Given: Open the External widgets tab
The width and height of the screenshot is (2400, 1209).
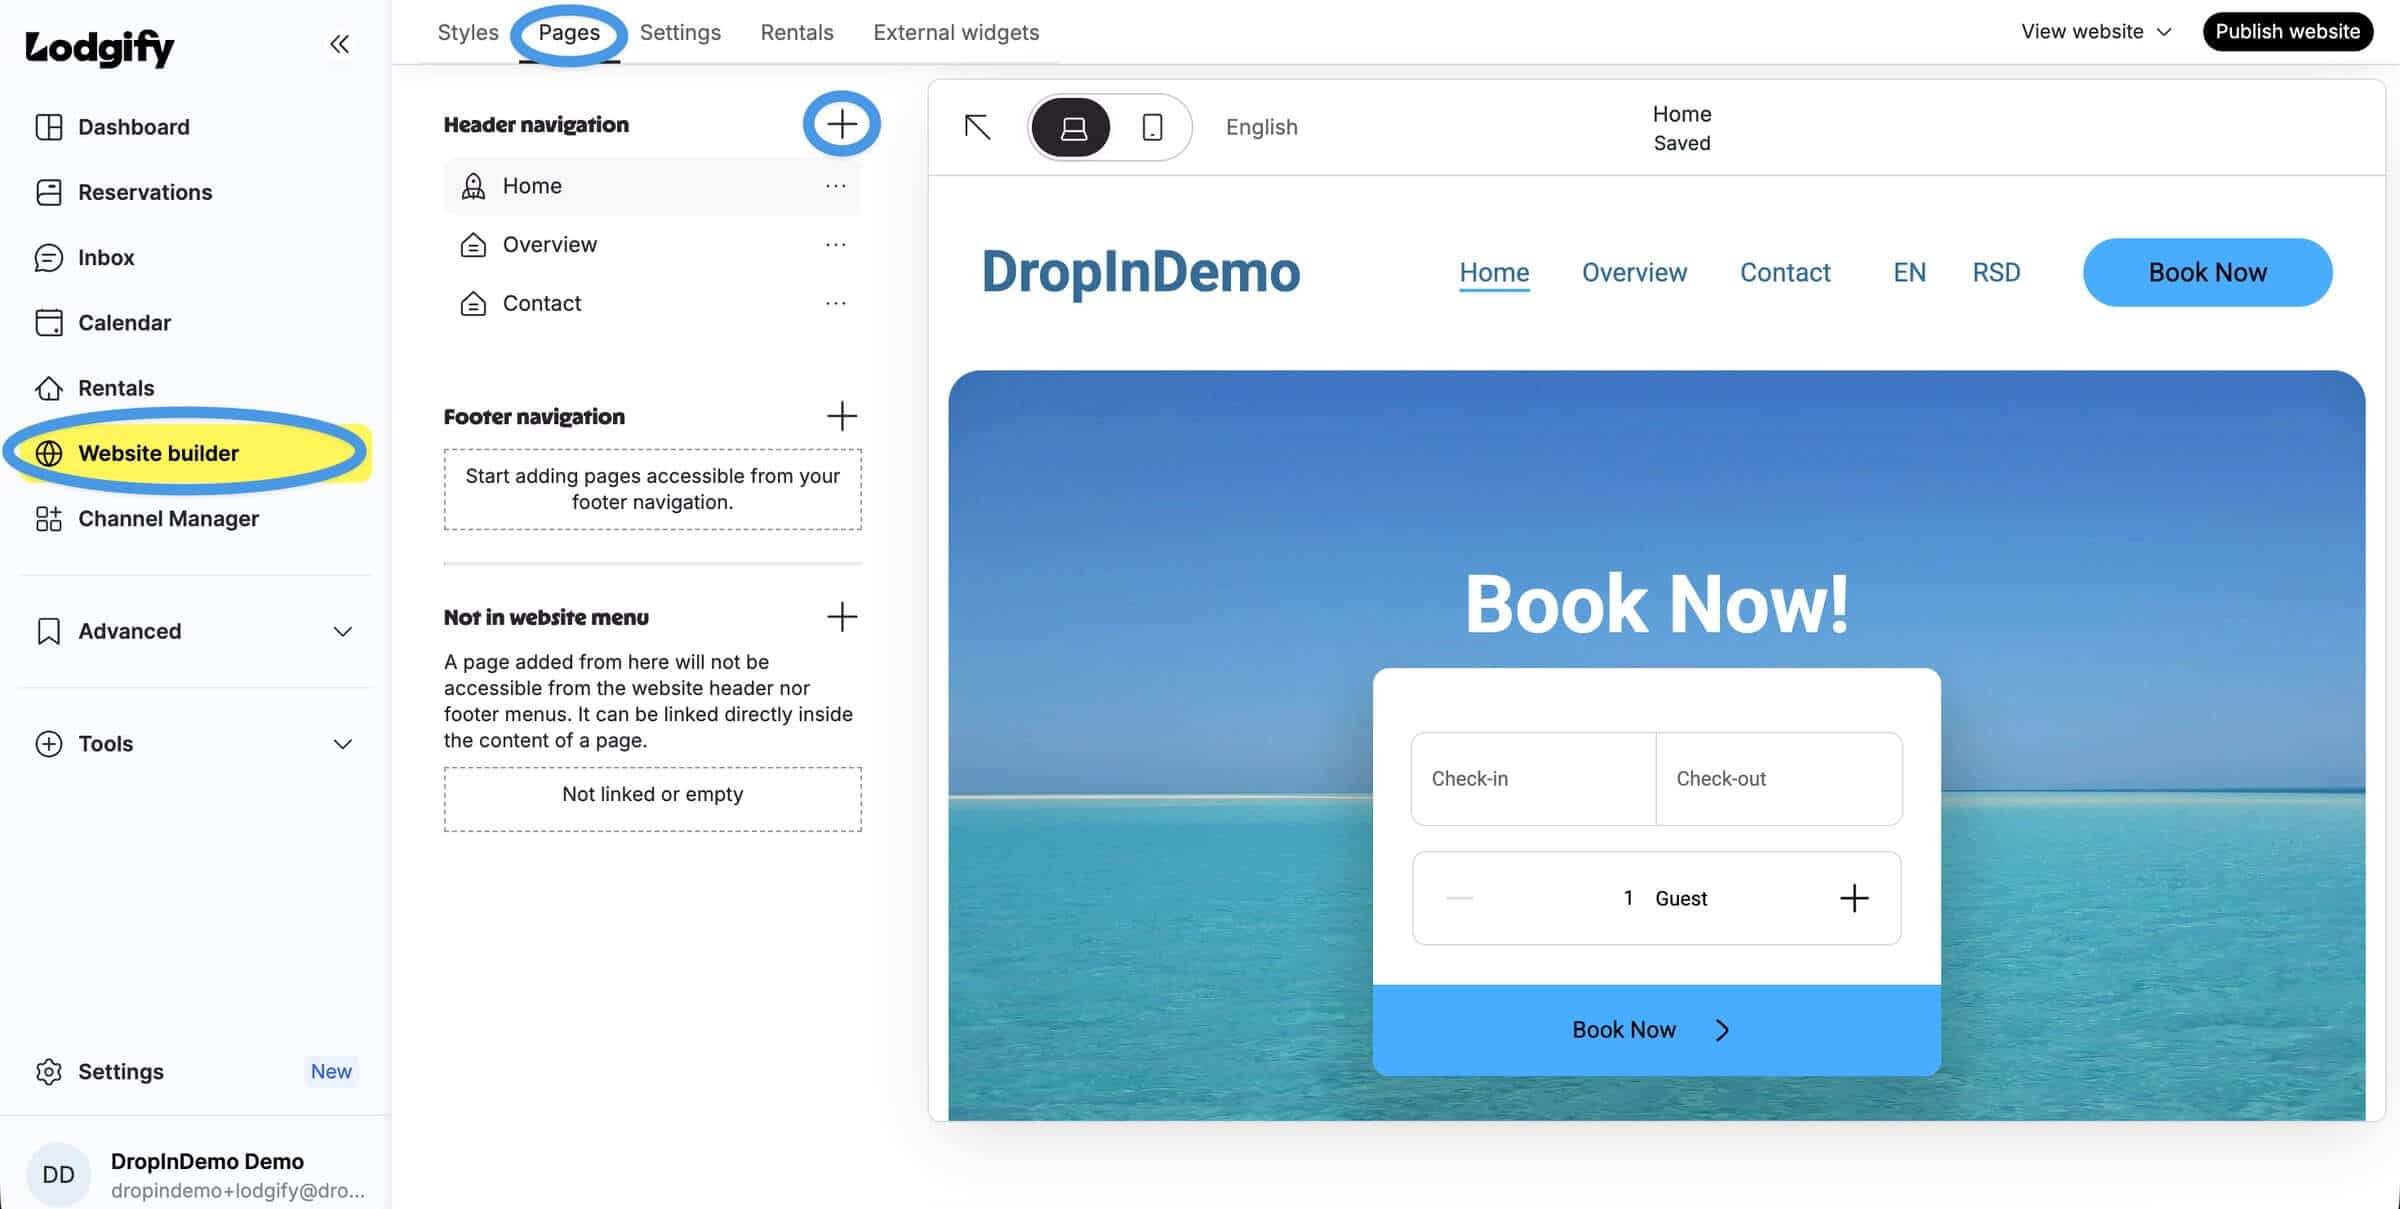Looking at the screenshot, I should (956, 32).
